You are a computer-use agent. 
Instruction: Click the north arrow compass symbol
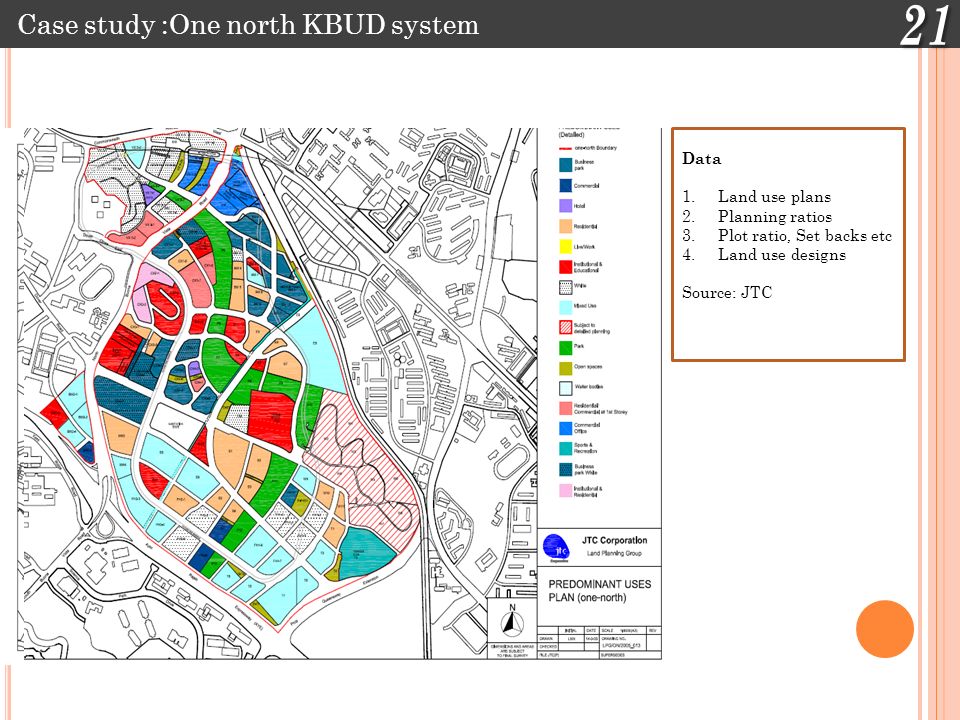coord(512,622)
